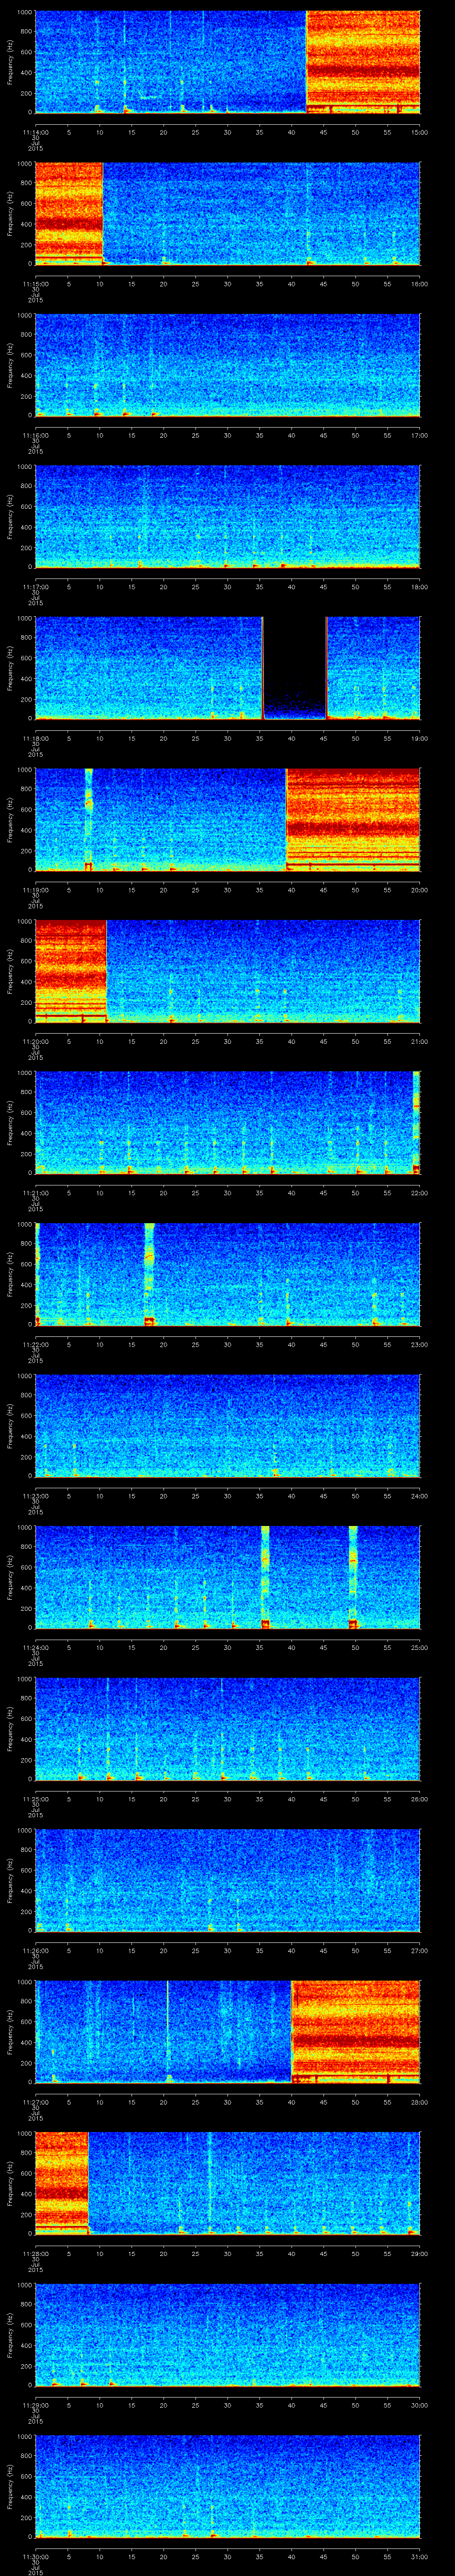Click the 11:30:00 start time label
The height and width of the screenshot is (2576, 455).
point(35,2556)
